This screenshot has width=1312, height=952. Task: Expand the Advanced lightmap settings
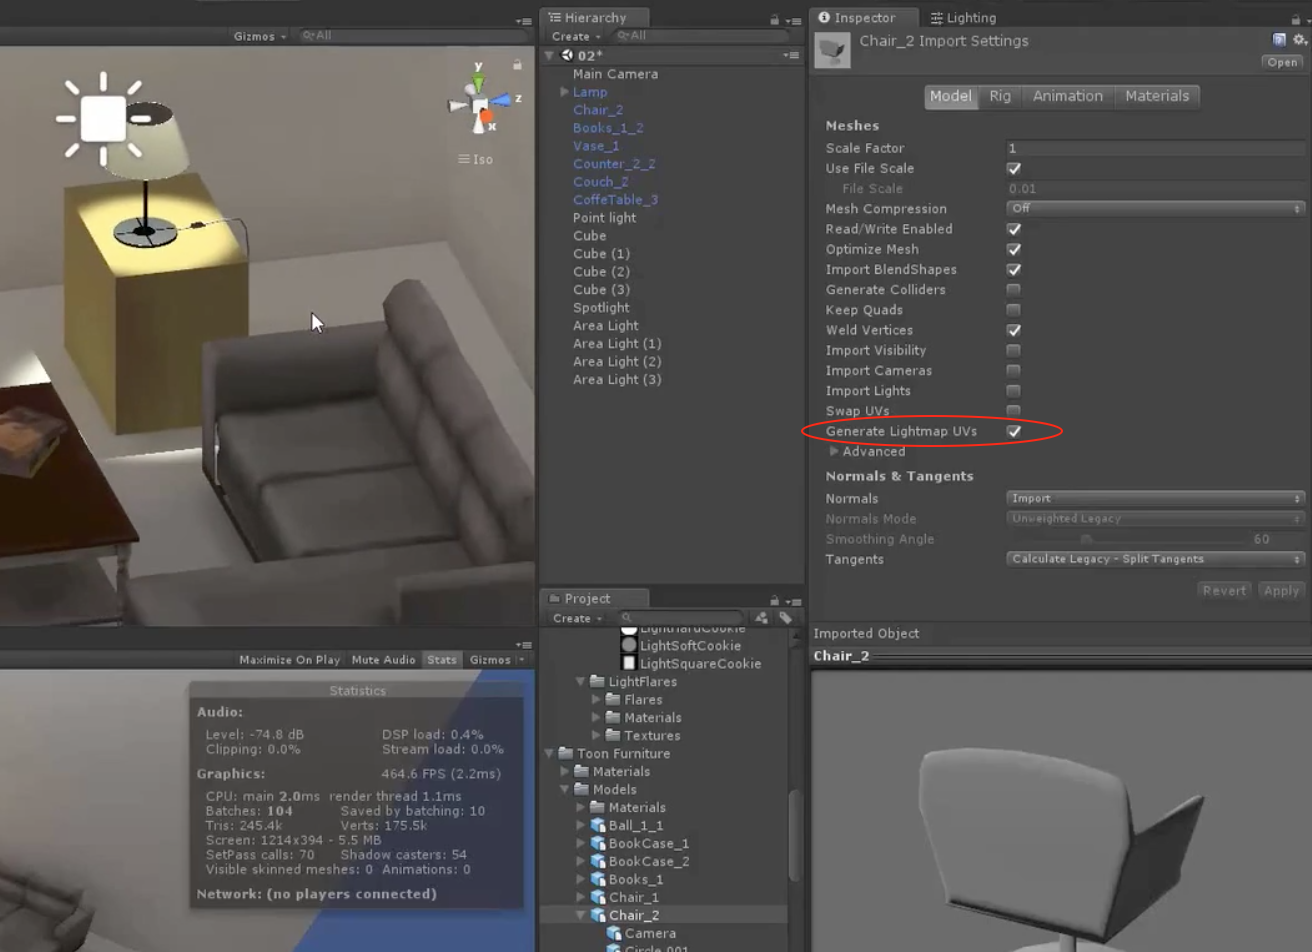(x=834, y=452)
